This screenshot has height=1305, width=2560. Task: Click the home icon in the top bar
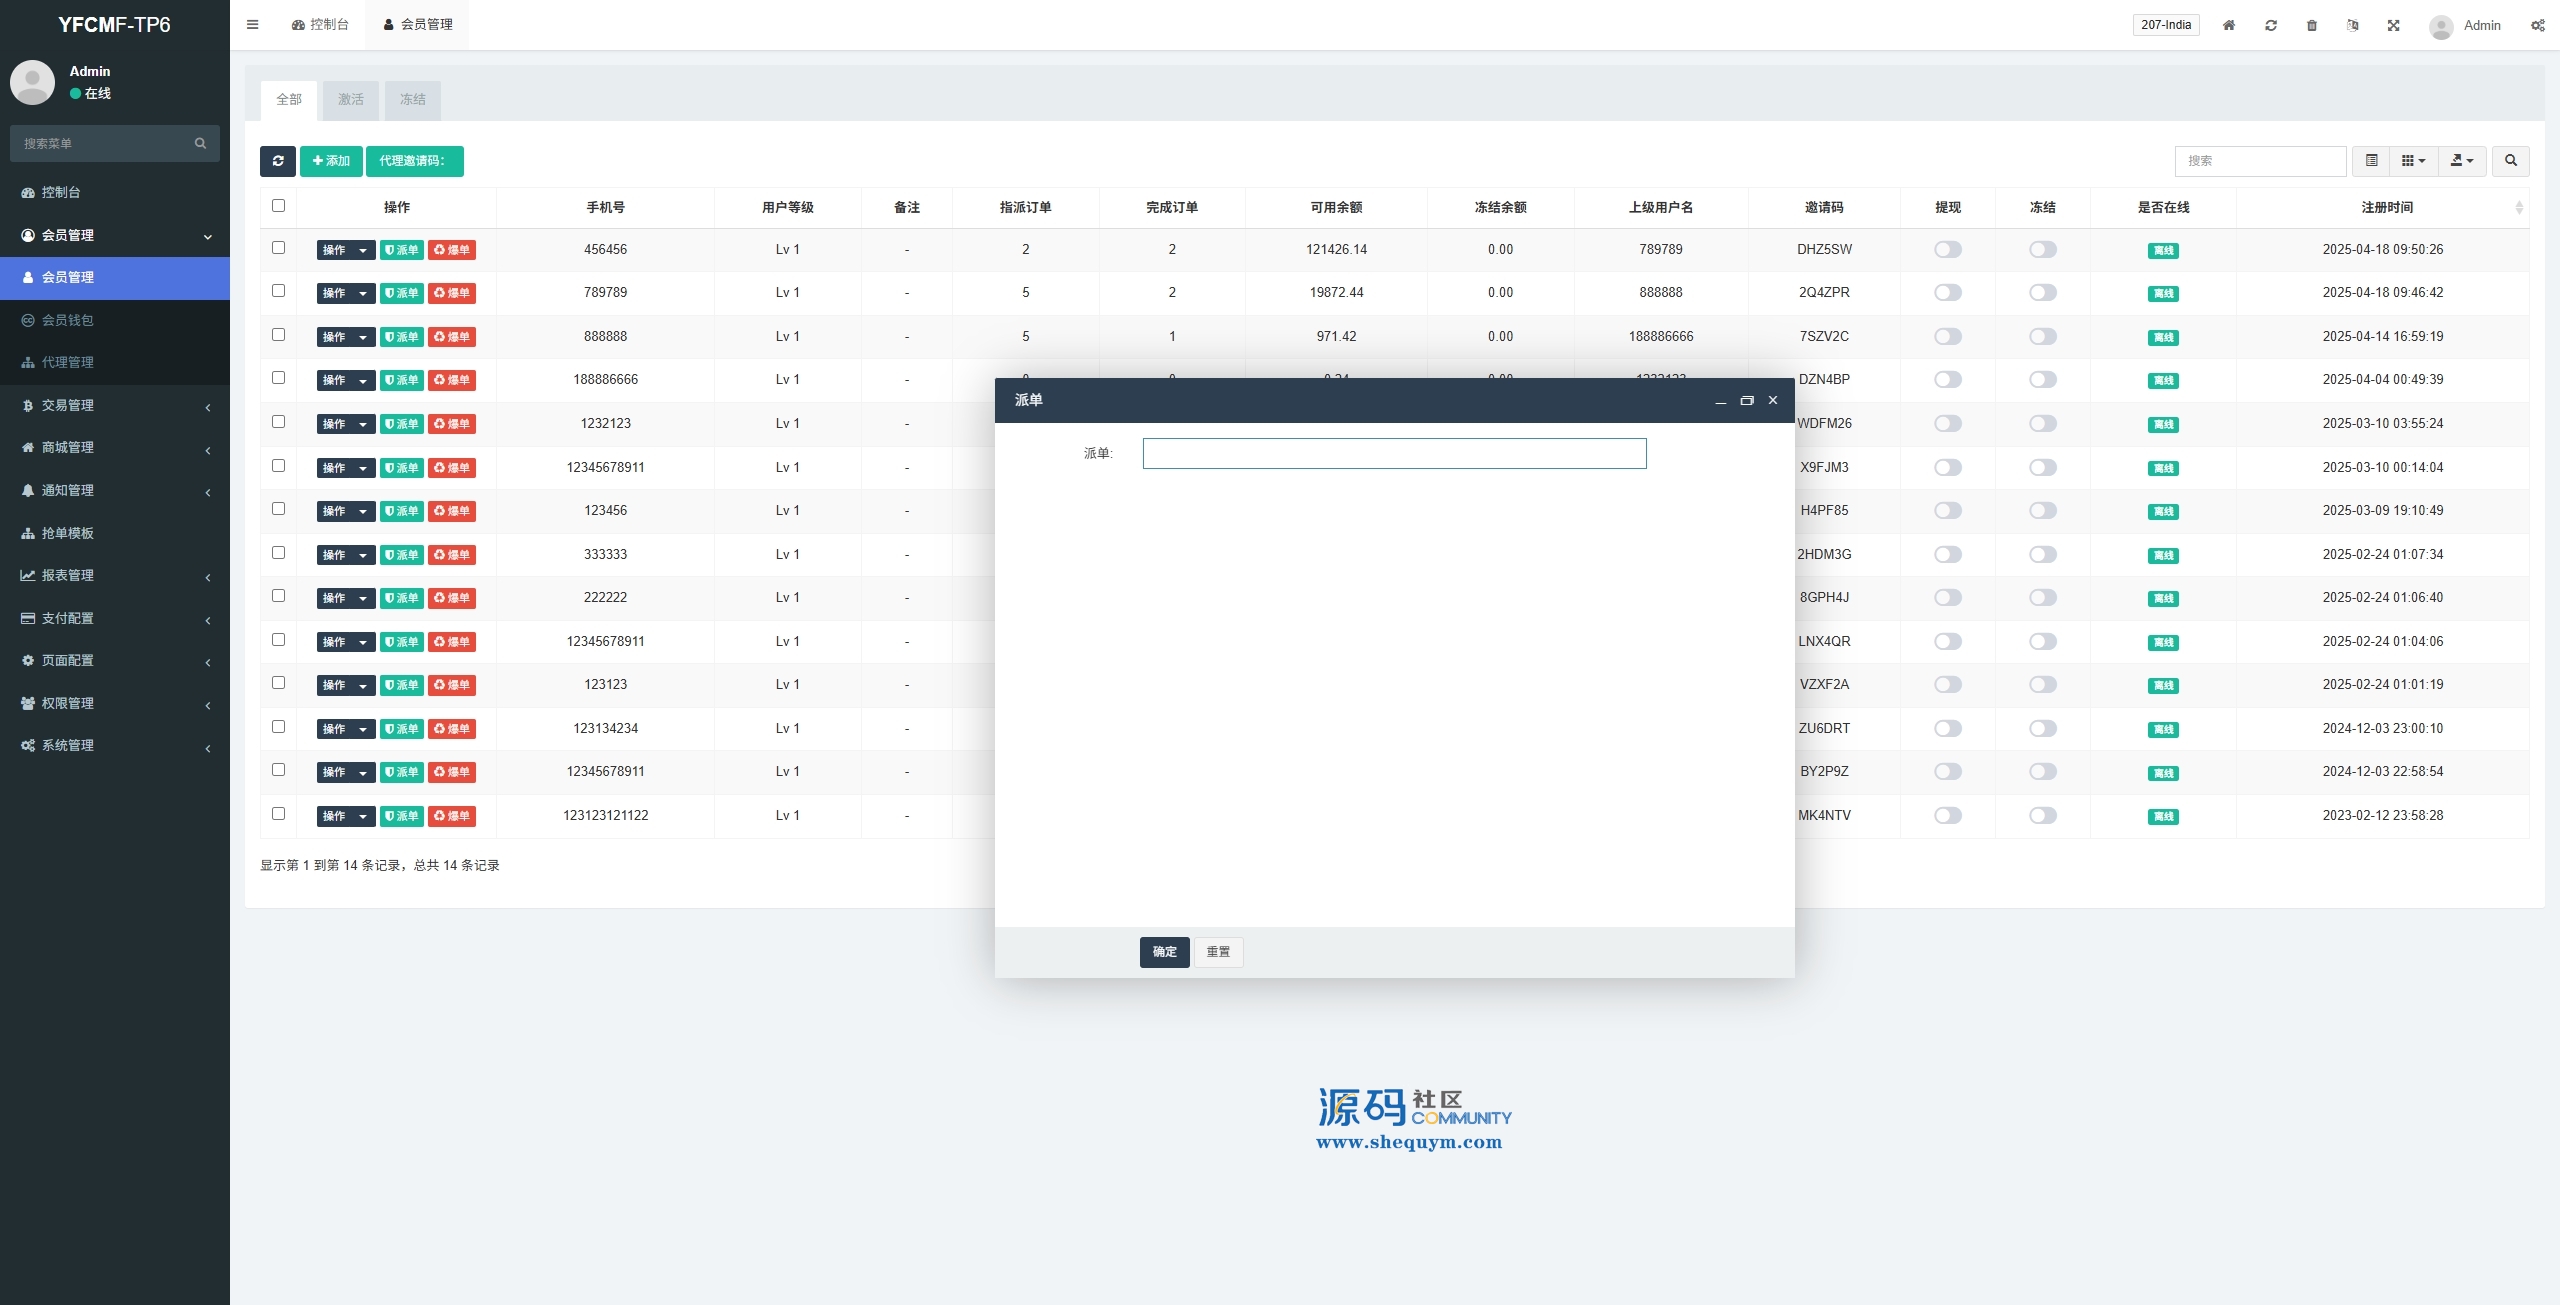pos(2229,25)
